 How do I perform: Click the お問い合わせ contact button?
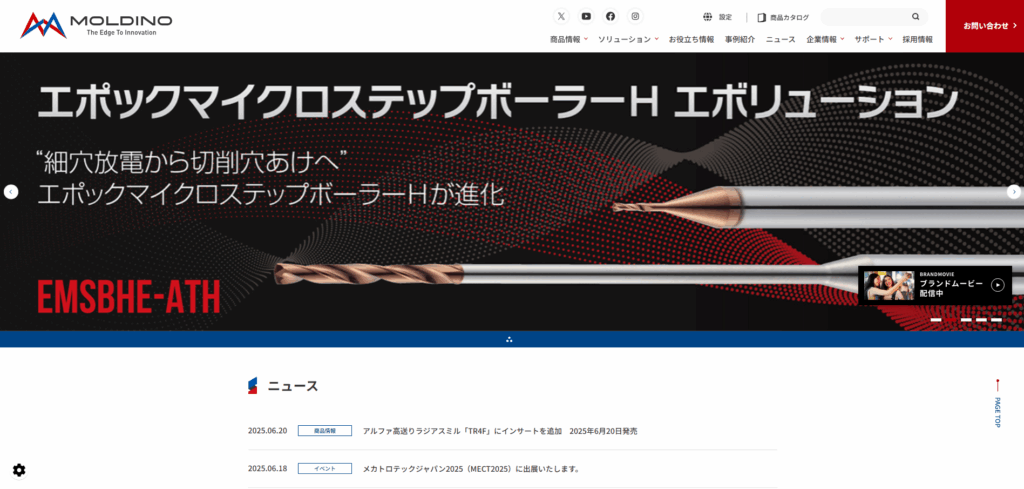coord(985,26)
